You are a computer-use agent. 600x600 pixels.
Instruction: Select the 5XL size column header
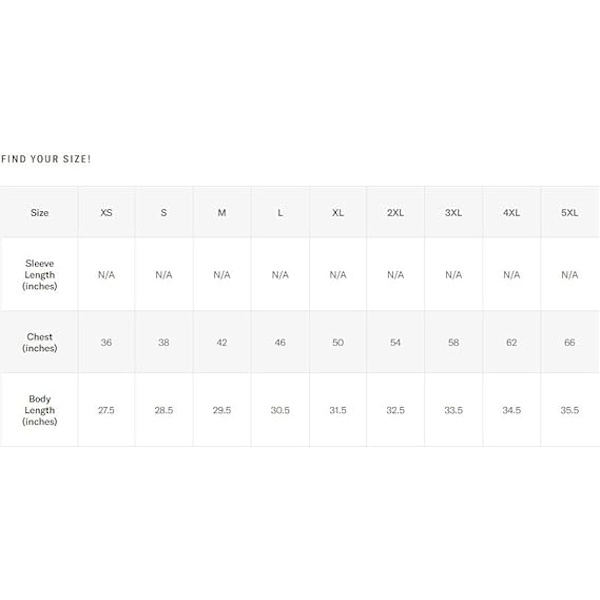coord(570,213)
